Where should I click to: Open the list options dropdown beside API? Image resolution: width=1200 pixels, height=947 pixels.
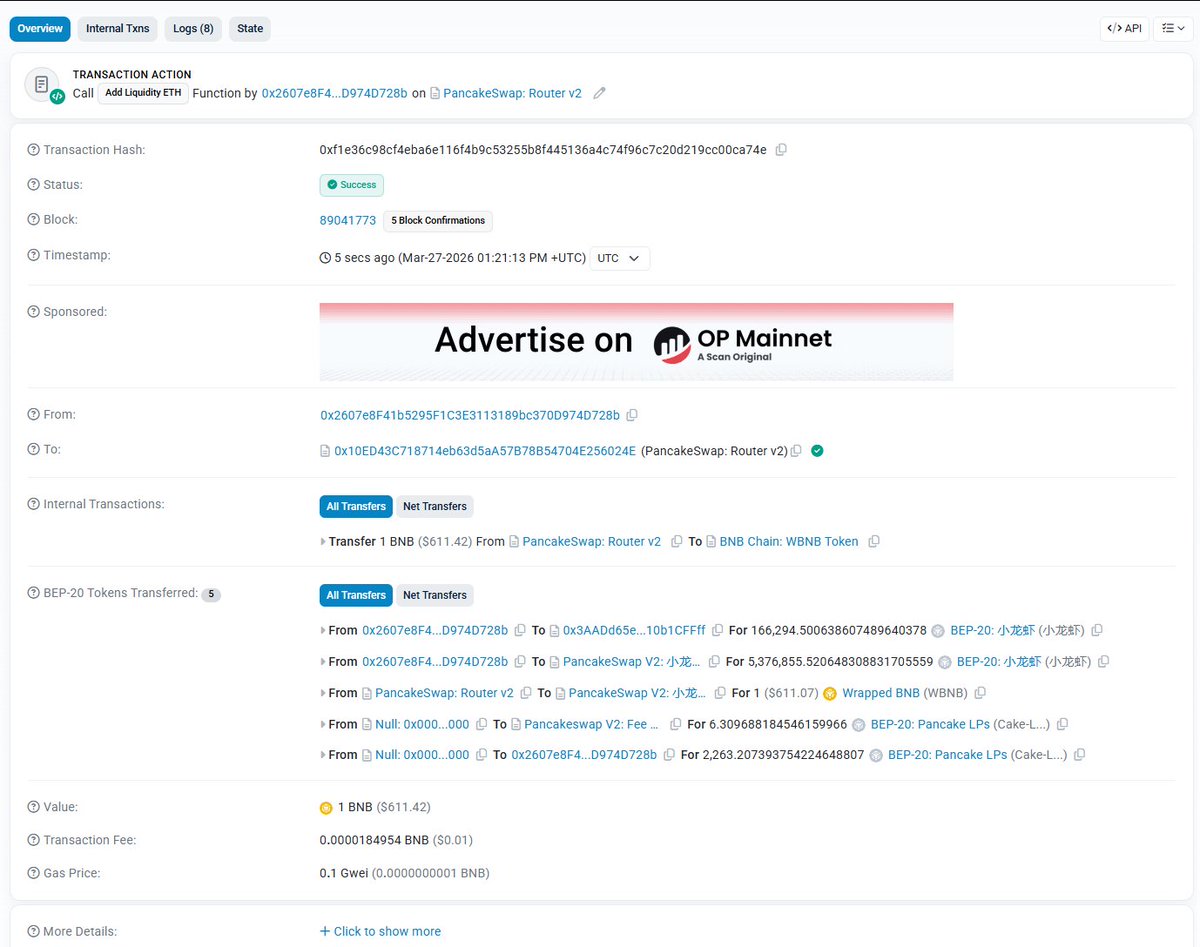1173,28
